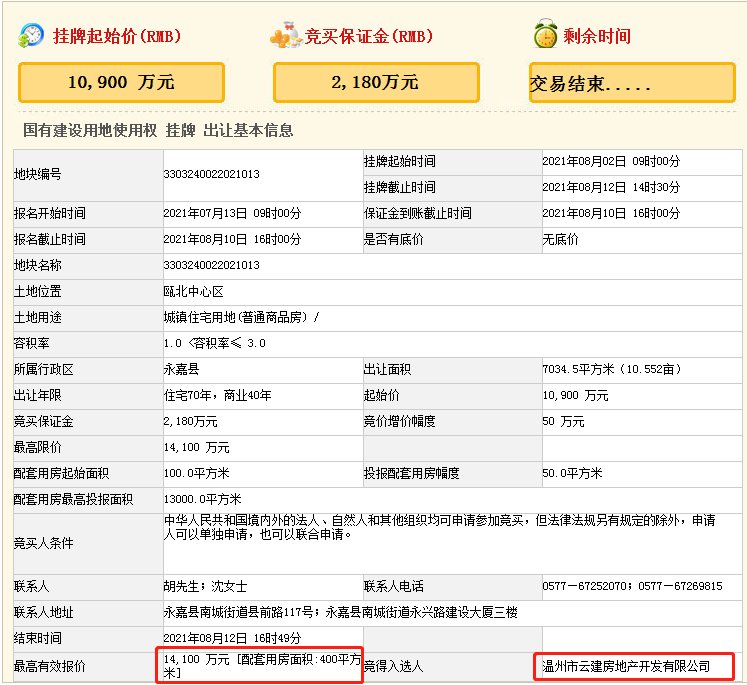The height and width of the screenshot is (685, 747).
Task: Click the district value 永嘉县
Action: tap(182, 369)
